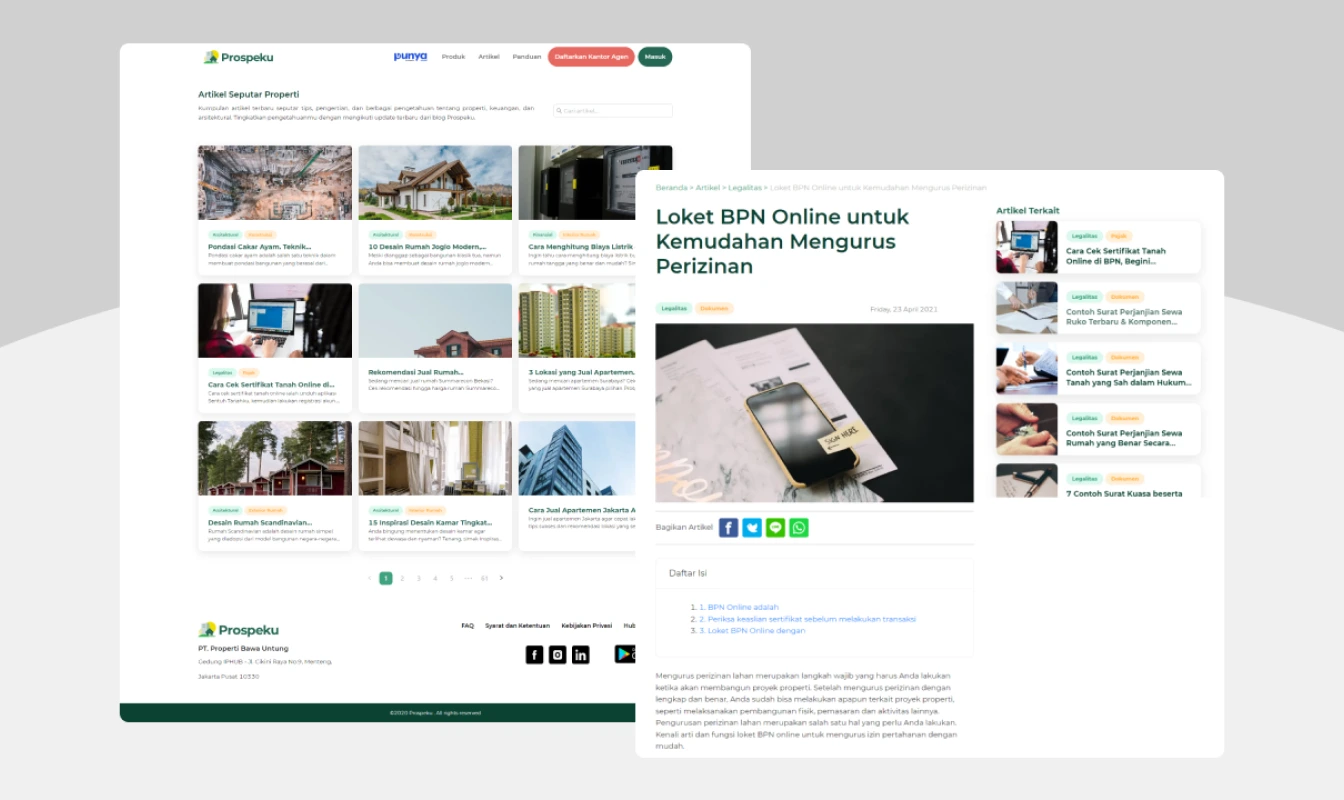This screenshot has width=1344, height=800.
Task: Click 'Desain Rumah Scandinavian...' article title
Action: (260, 522)
